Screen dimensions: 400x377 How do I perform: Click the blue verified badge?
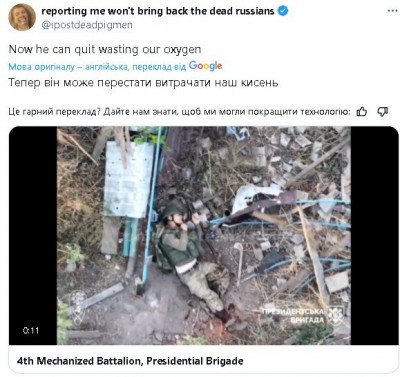click(x=283, y=11)
